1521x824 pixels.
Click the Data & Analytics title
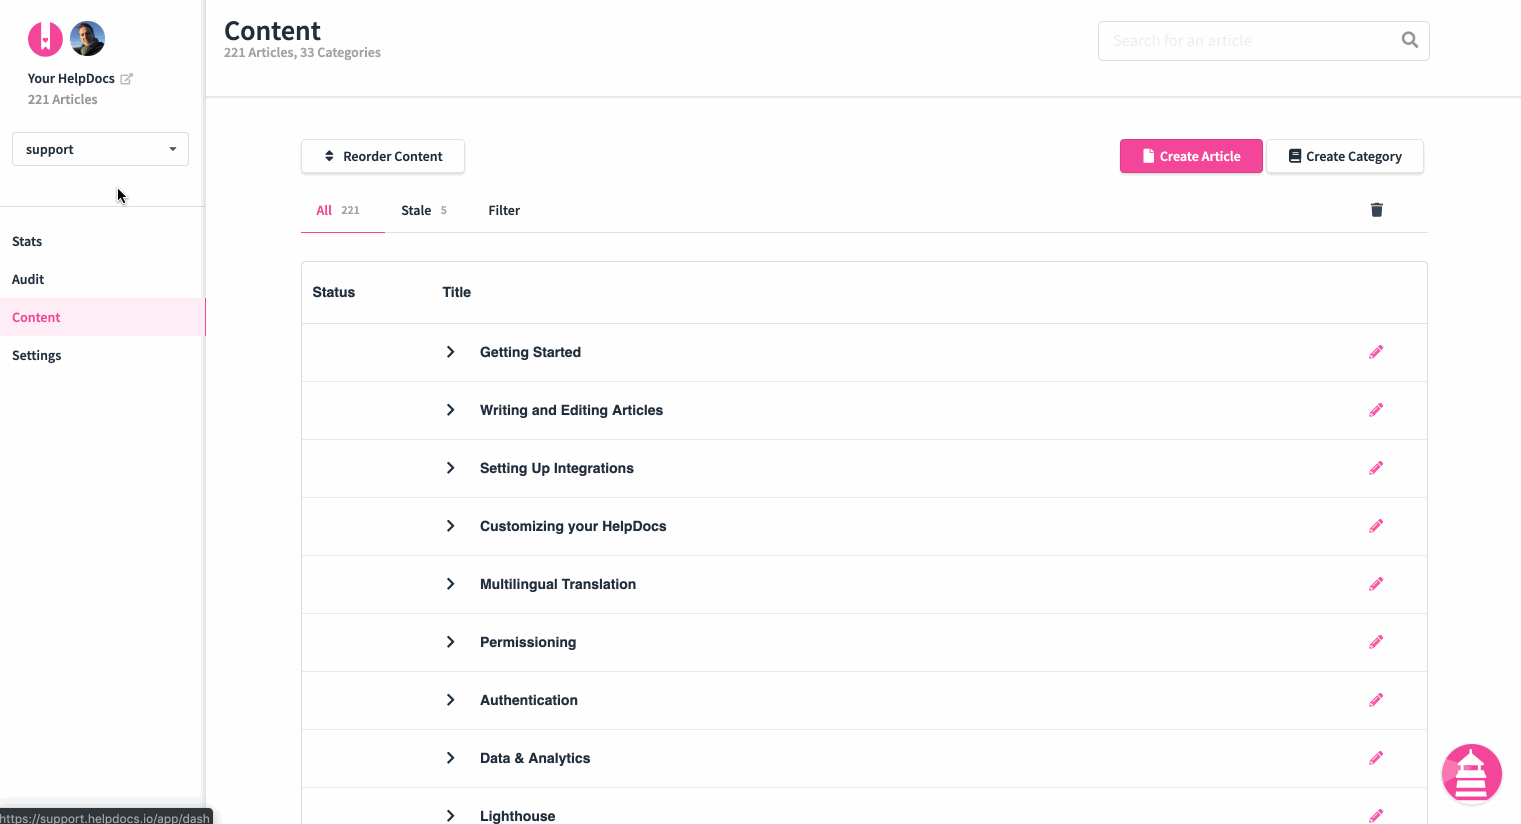click(x=535, y=758)
